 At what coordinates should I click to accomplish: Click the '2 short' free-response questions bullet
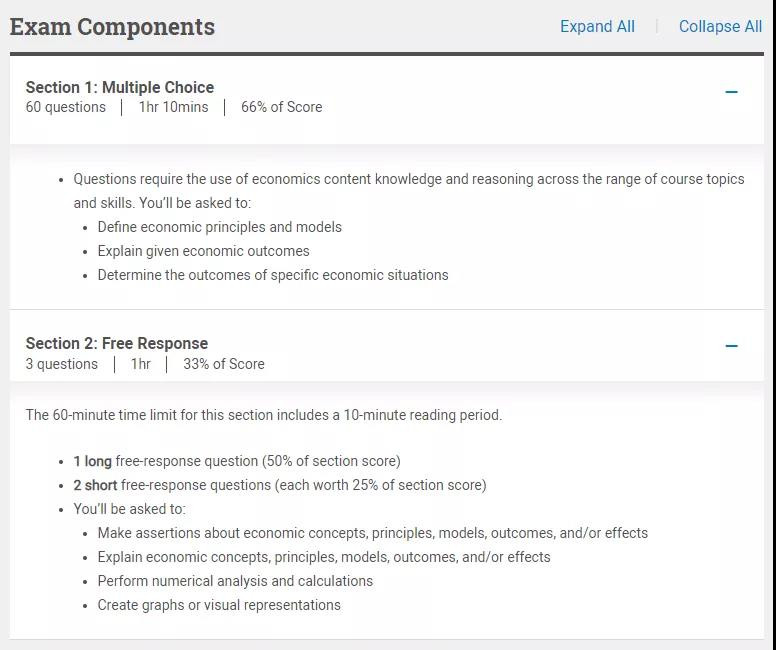[x=280, y=485]
